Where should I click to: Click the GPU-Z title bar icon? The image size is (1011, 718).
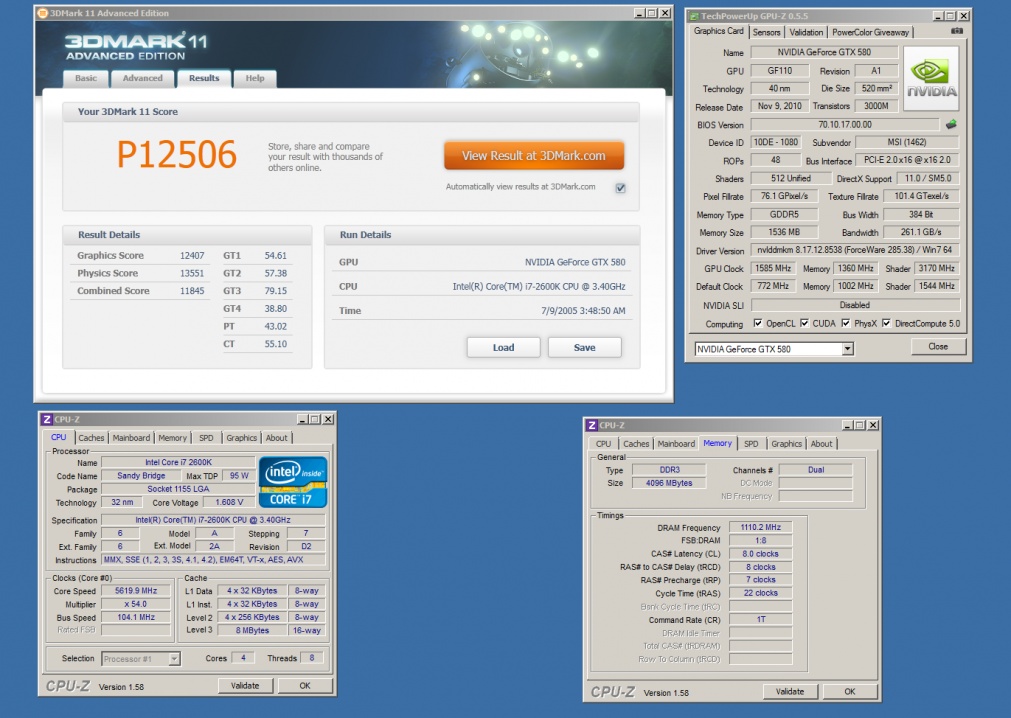click(692, 16)
